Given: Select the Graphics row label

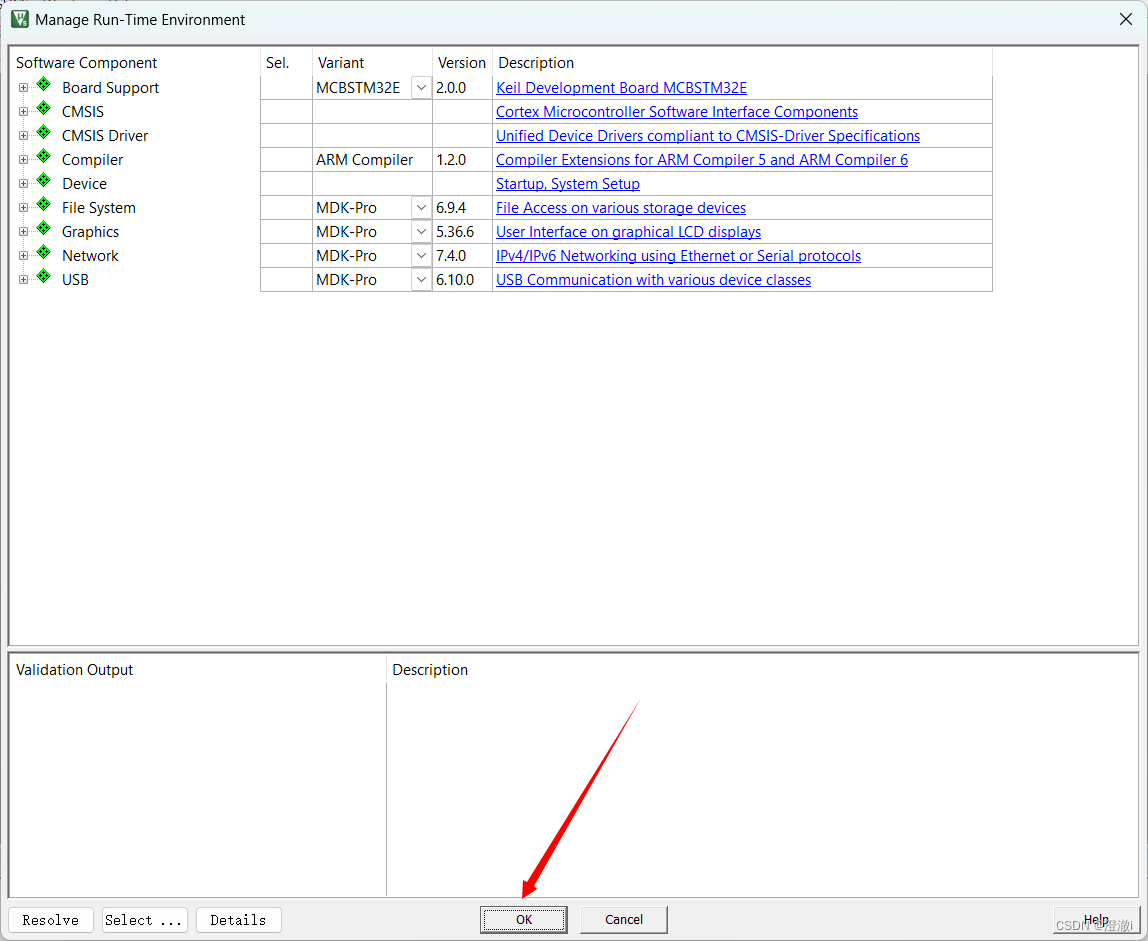Looking at the screenshot, I should pyautogui.click(x=90, y=231).
